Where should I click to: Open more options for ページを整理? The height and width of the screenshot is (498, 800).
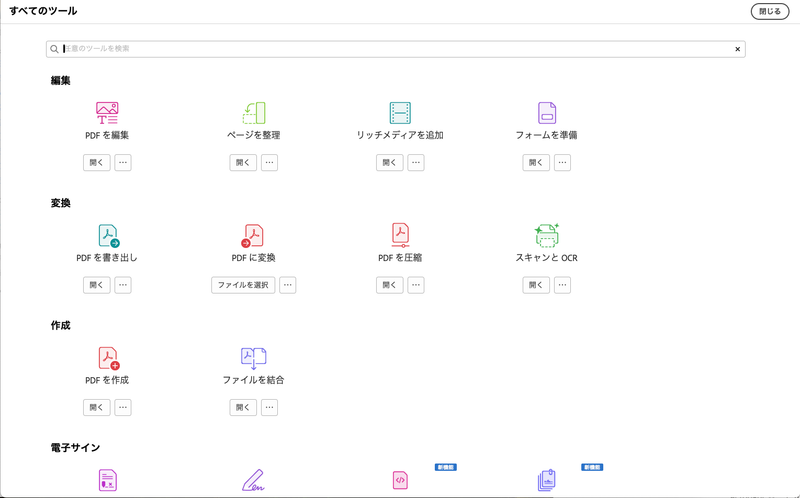pyautogui.click(x=269, y=163)
